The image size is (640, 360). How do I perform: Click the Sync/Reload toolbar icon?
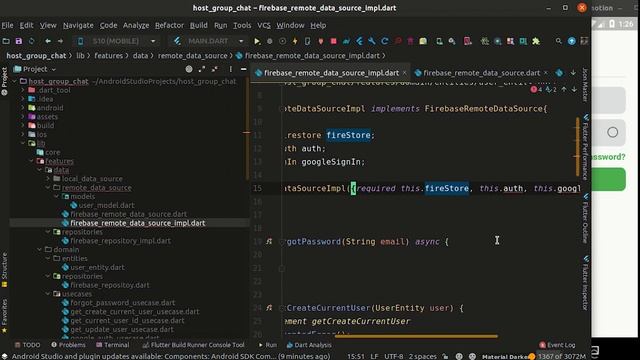31,41
